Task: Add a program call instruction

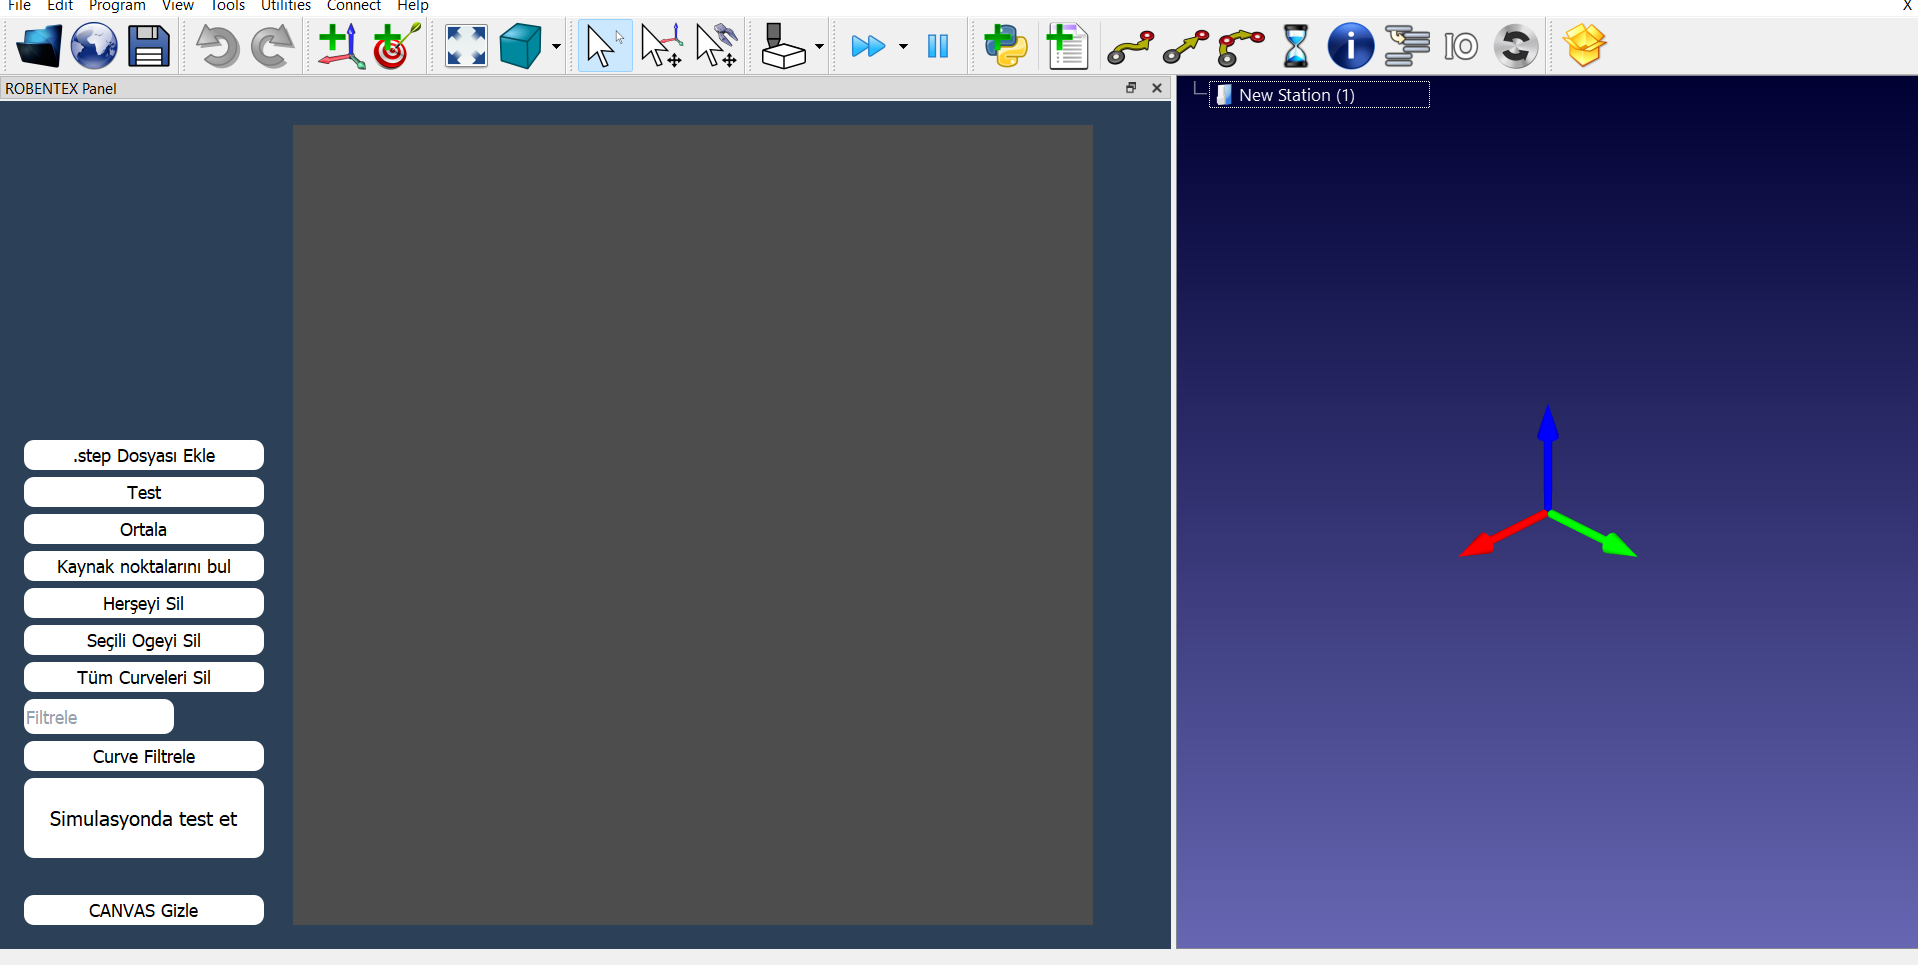Action: pyautogui.click(x=1407, y=46)
